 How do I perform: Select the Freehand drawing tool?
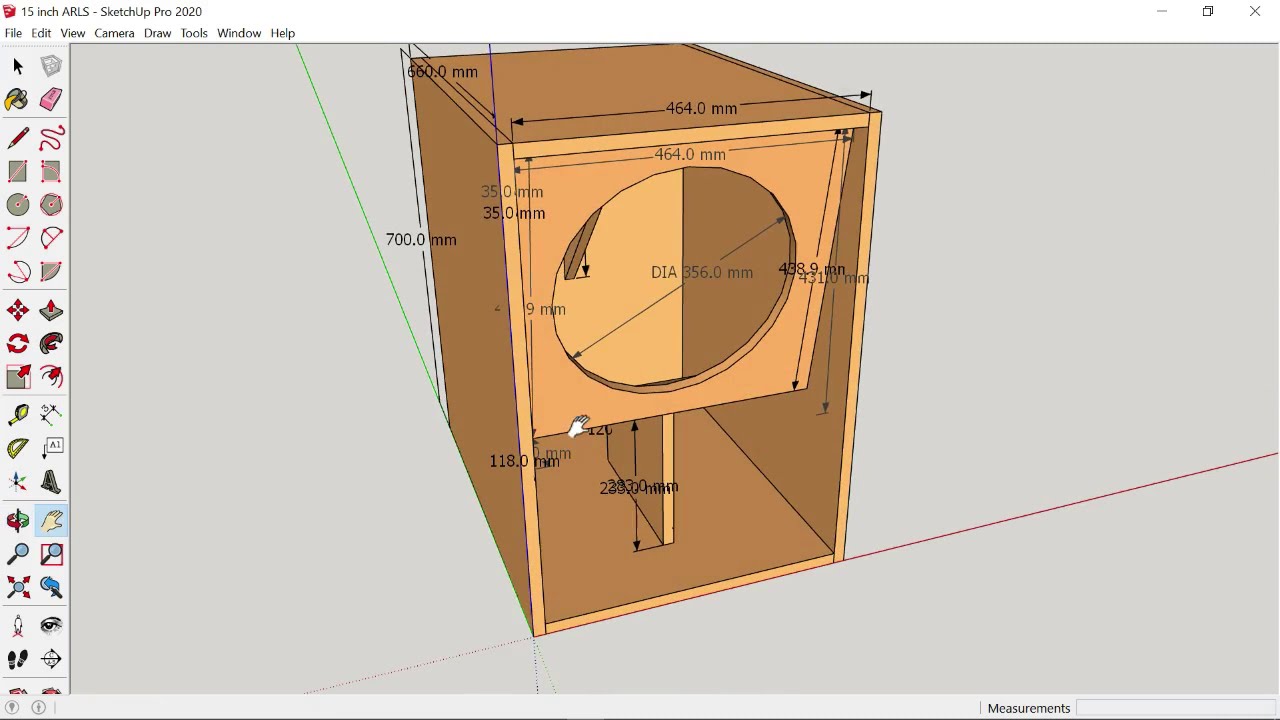pyautogui.click(x=51, y=138)
